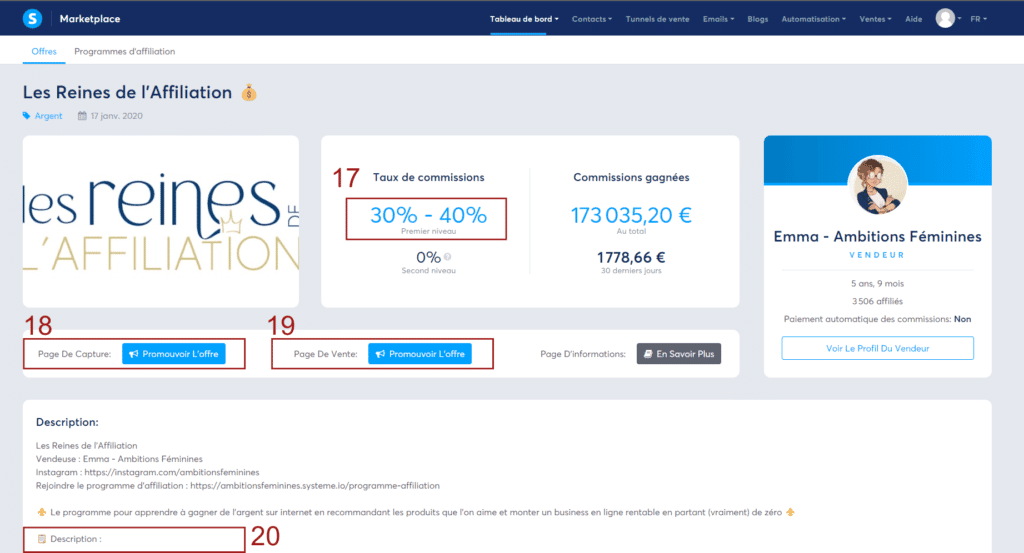
Task: Change language with the FR dropdown
Action: (x=978, y=19)
